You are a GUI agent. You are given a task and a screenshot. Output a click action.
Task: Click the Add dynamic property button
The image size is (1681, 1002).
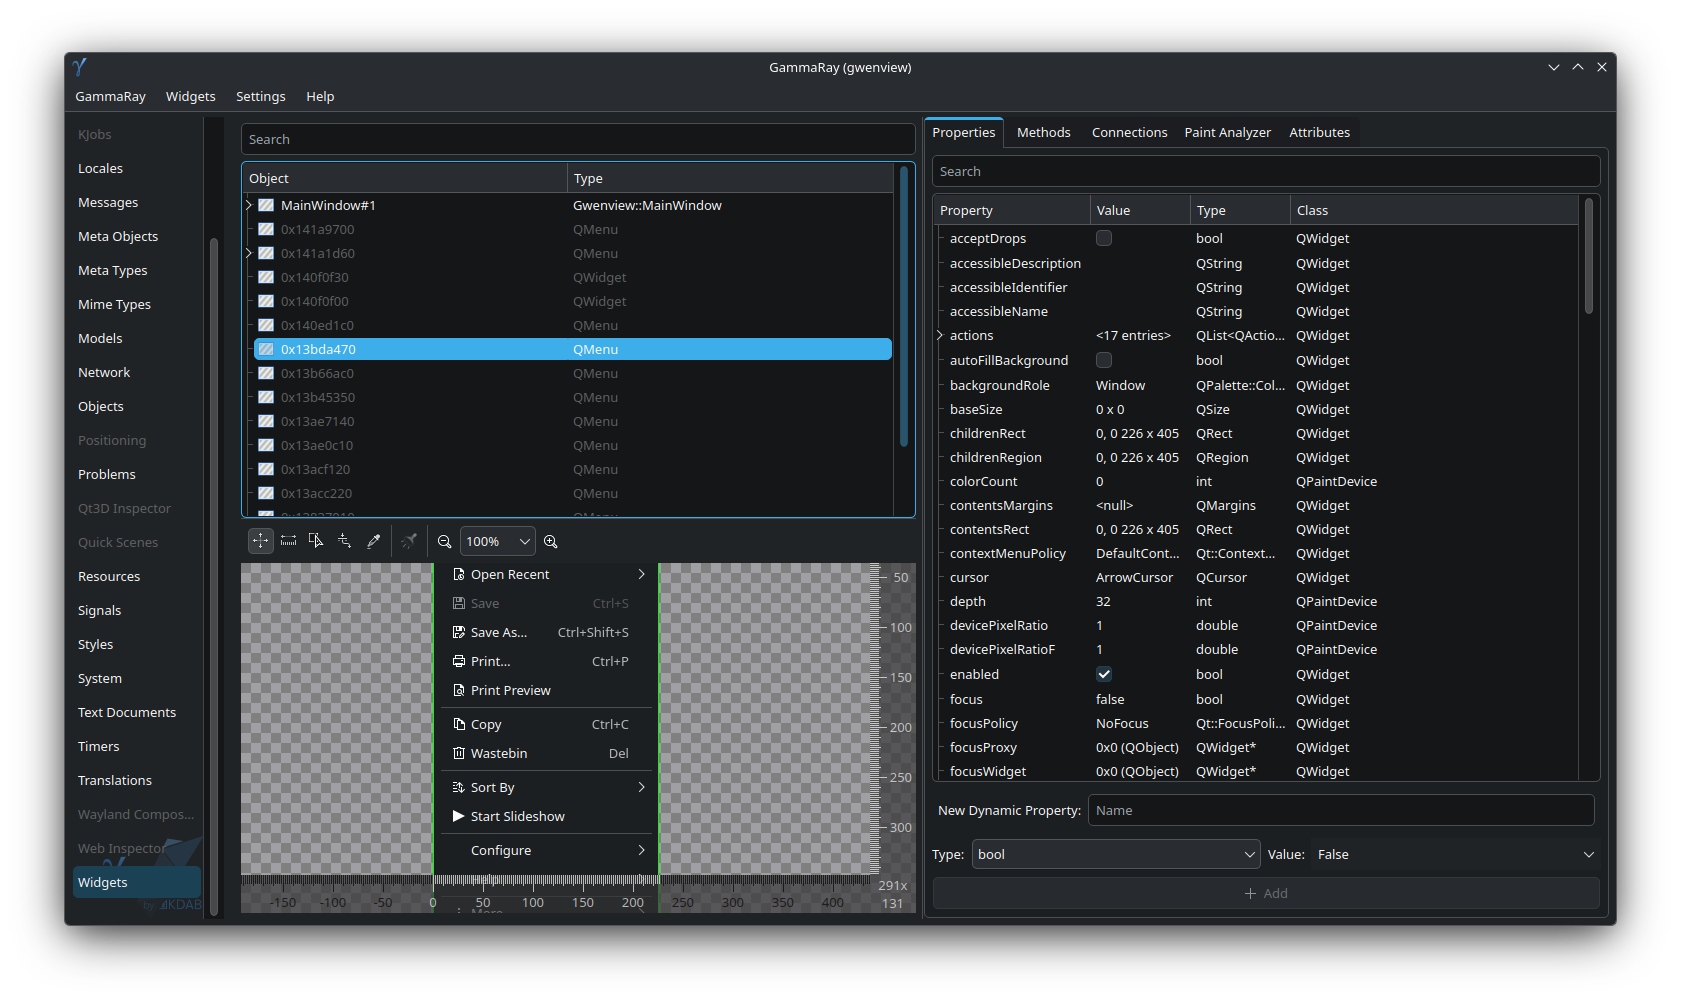pos(1266,893)
